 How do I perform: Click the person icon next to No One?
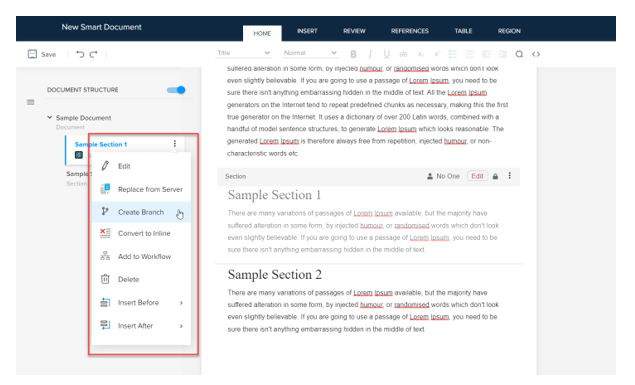click(430, 176)
